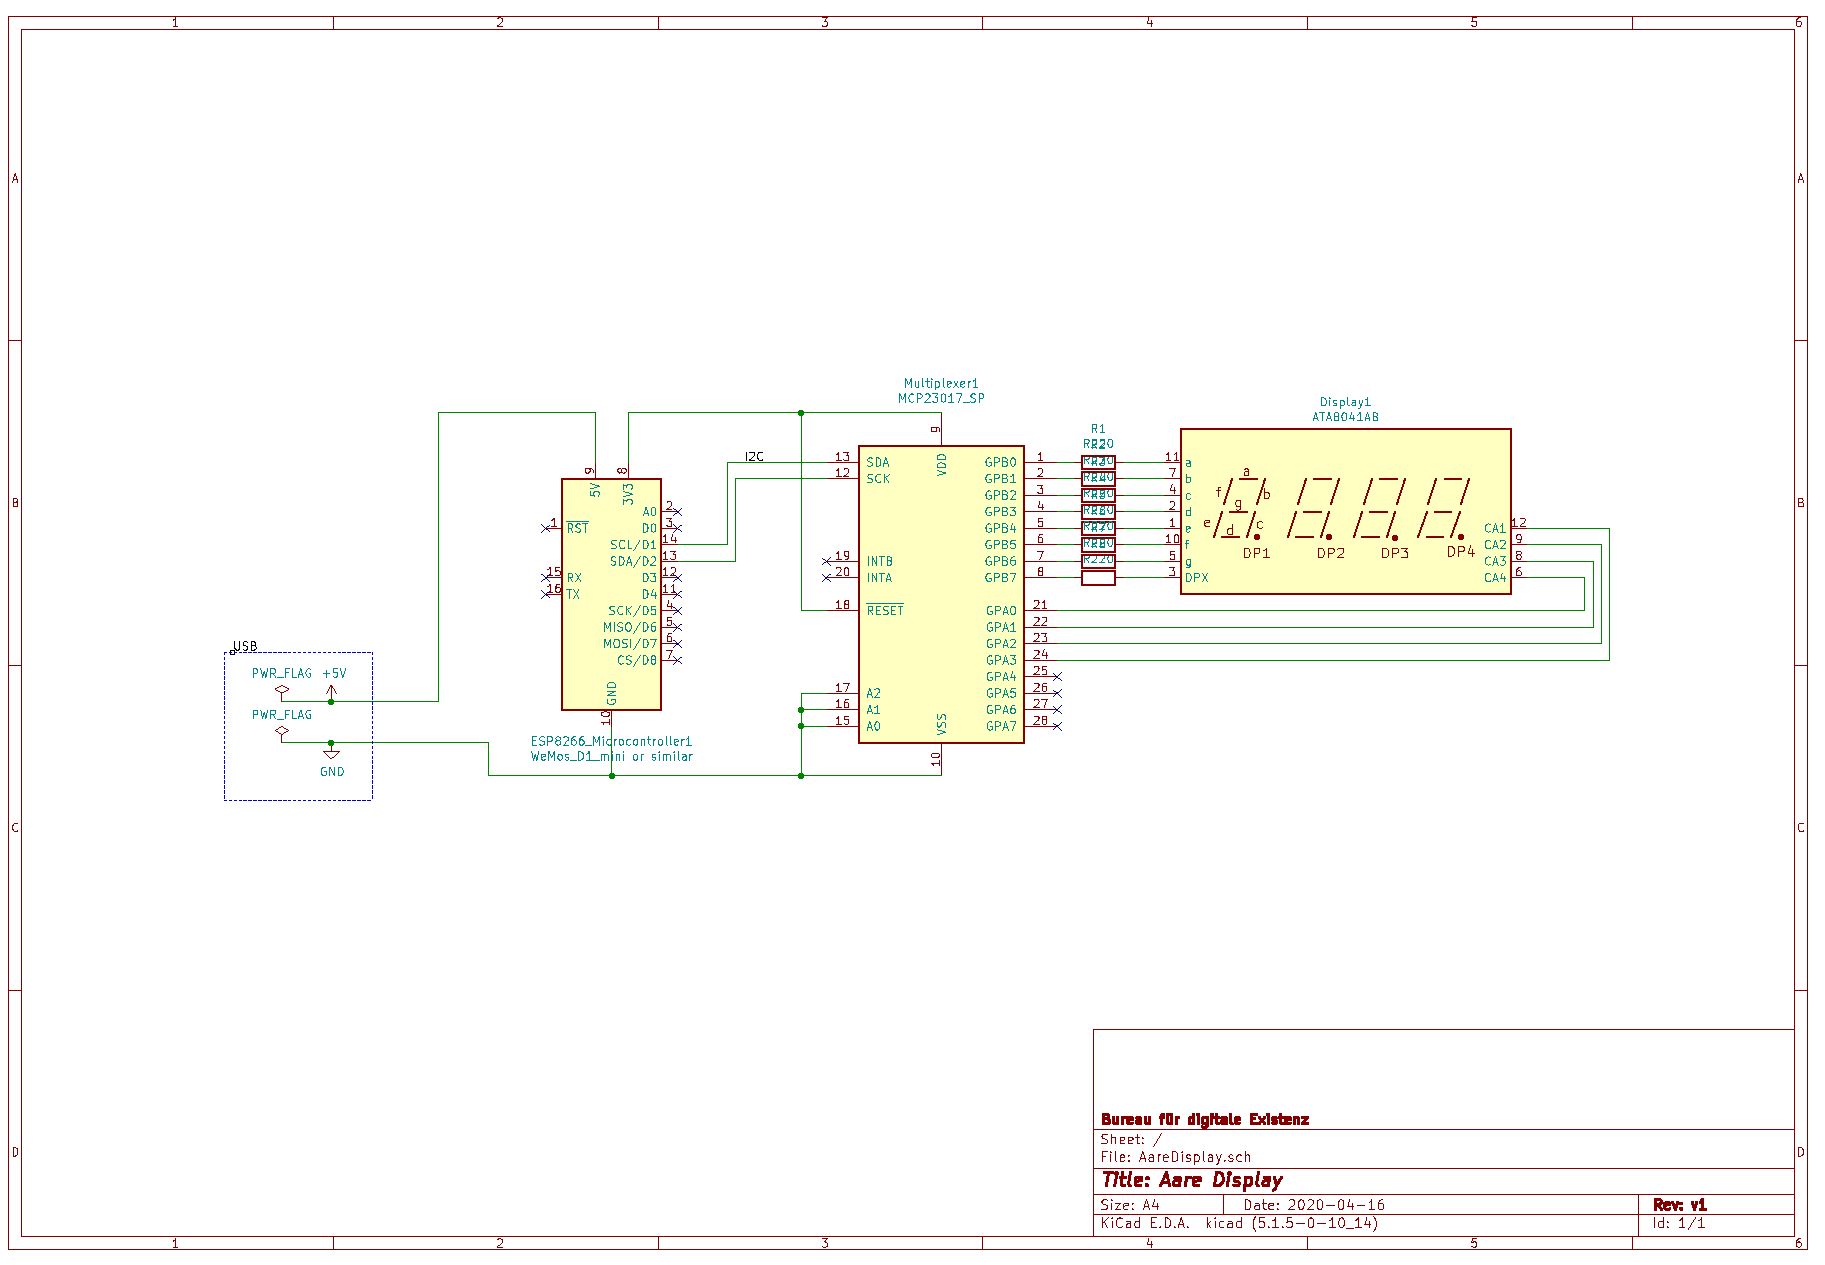The width and height of the screenshot is (1825, 1265).
Task: Select the DP1 decimal point label
Action: (1256, 553)
